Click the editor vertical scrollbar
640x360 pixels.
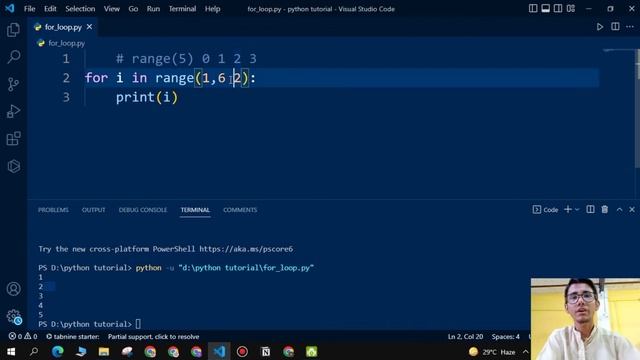coord(637,108)
